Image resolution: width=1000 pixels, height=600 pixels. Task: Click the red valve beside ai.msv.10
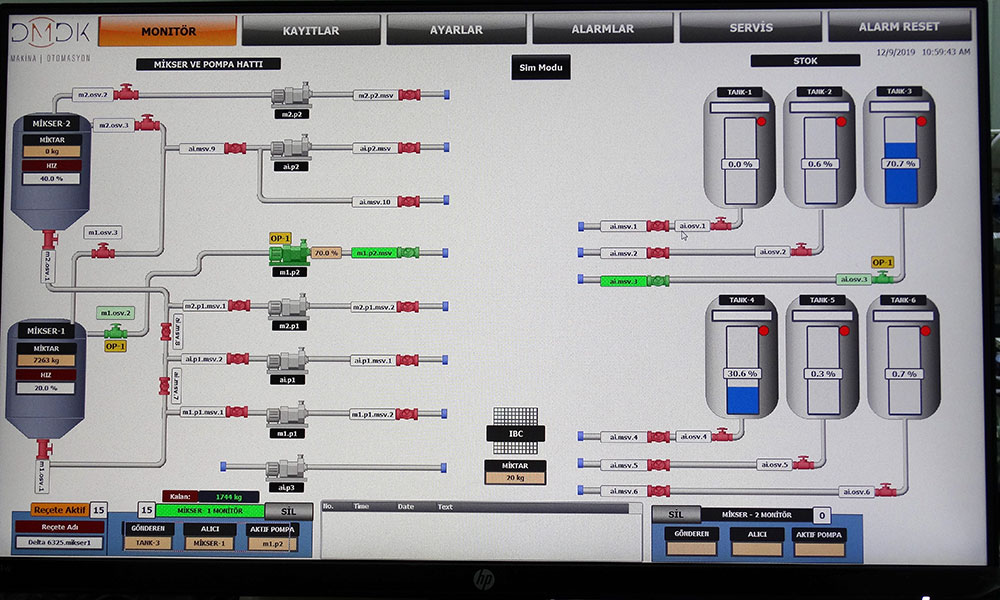tap(408, 201)
